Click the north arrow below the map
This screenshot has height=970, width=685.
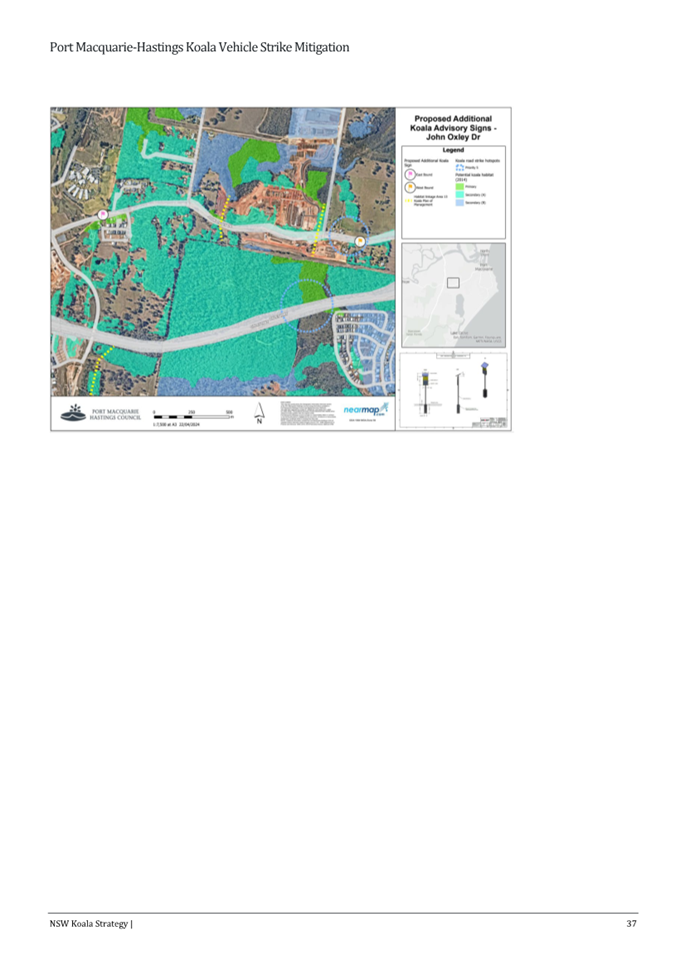pyautogui.click(x=259, y=413)
